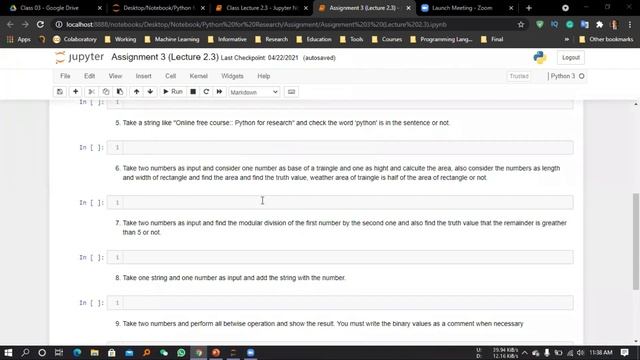640x360 pixels.
Task: Open Windows search from the taskbar
Action: pos(25,353)
